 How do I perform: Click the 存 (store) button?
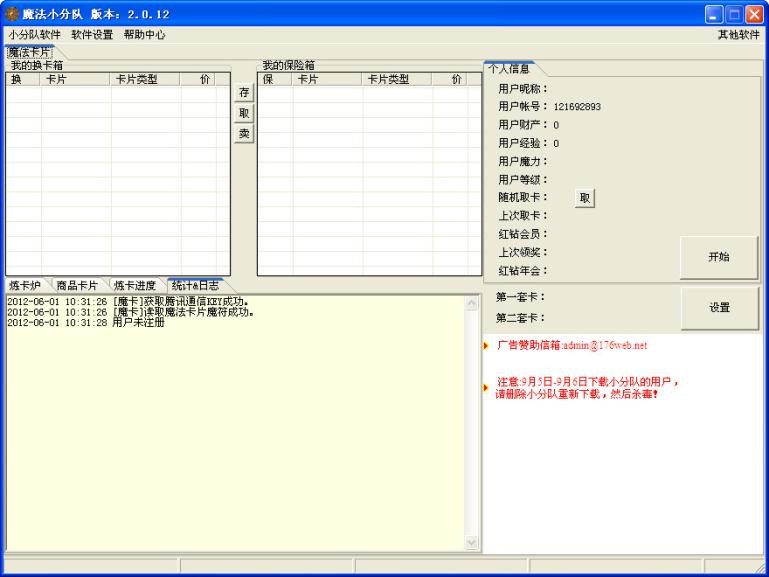pyautogui.click(x=244, y=92)
